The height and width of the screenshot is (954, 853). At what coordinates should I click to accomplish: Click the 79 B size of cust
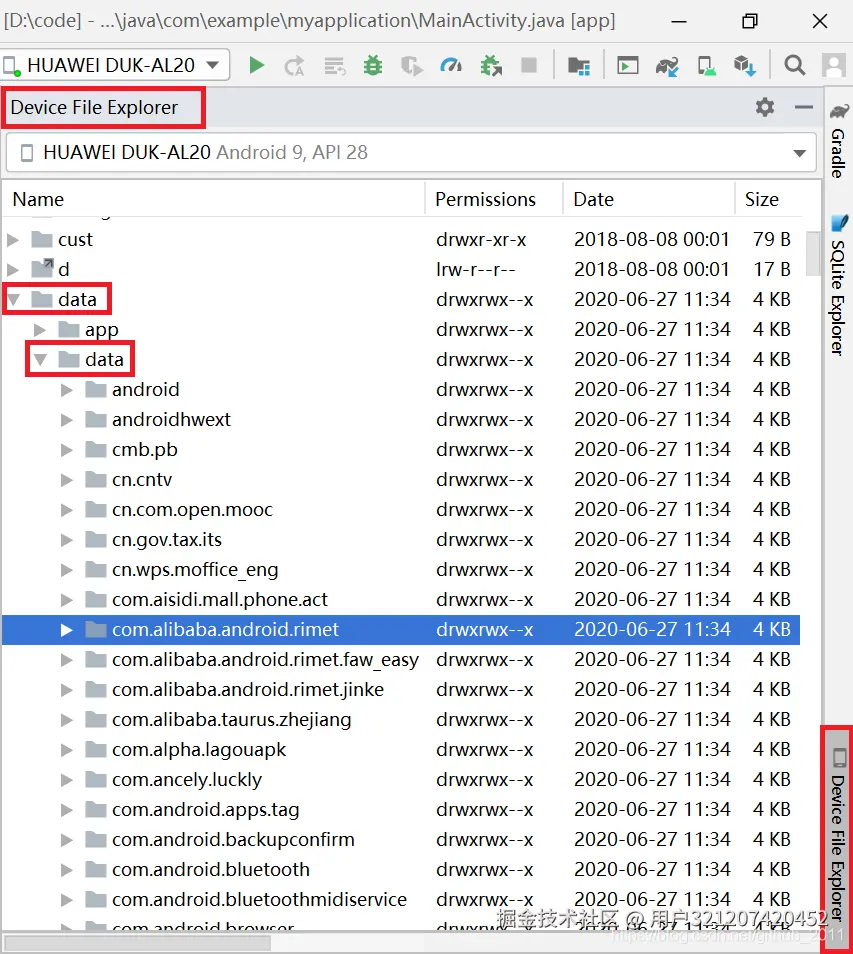(771, 240)
